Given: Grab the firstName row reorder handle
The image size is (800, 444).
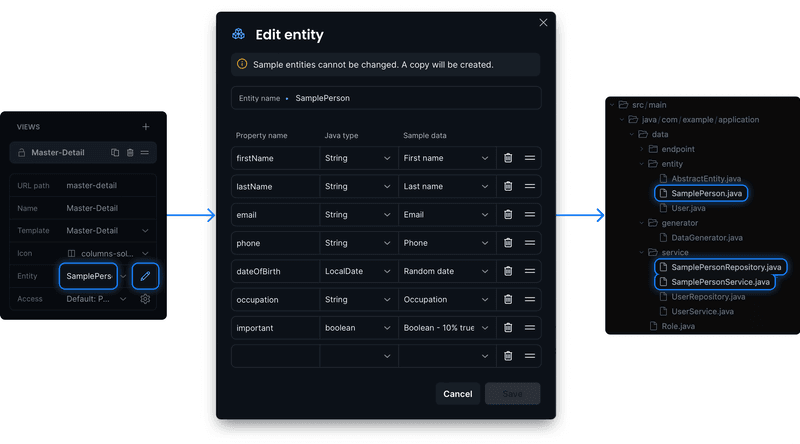Looking at the screenshot, I should click(x=530, y=158).
